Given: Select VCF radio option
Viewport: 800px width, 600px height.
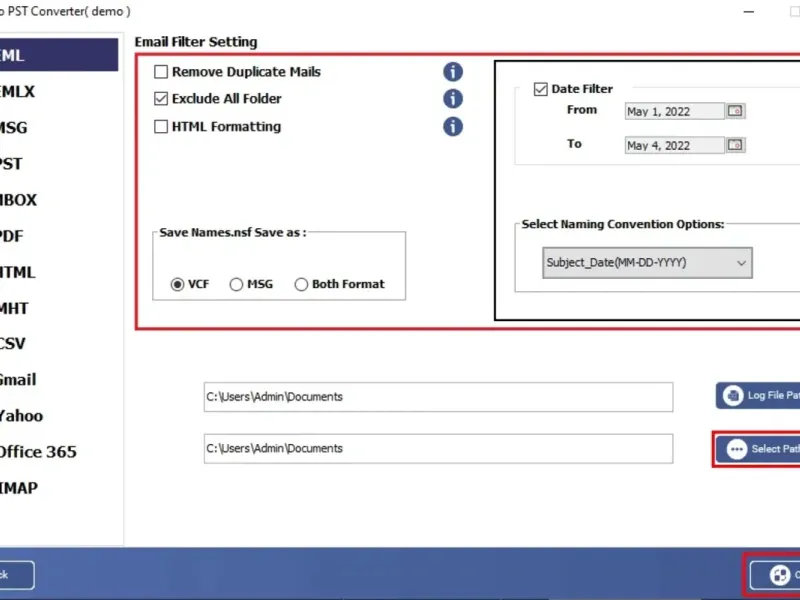Looking at the screenshot, I should (x=177, y=284).
